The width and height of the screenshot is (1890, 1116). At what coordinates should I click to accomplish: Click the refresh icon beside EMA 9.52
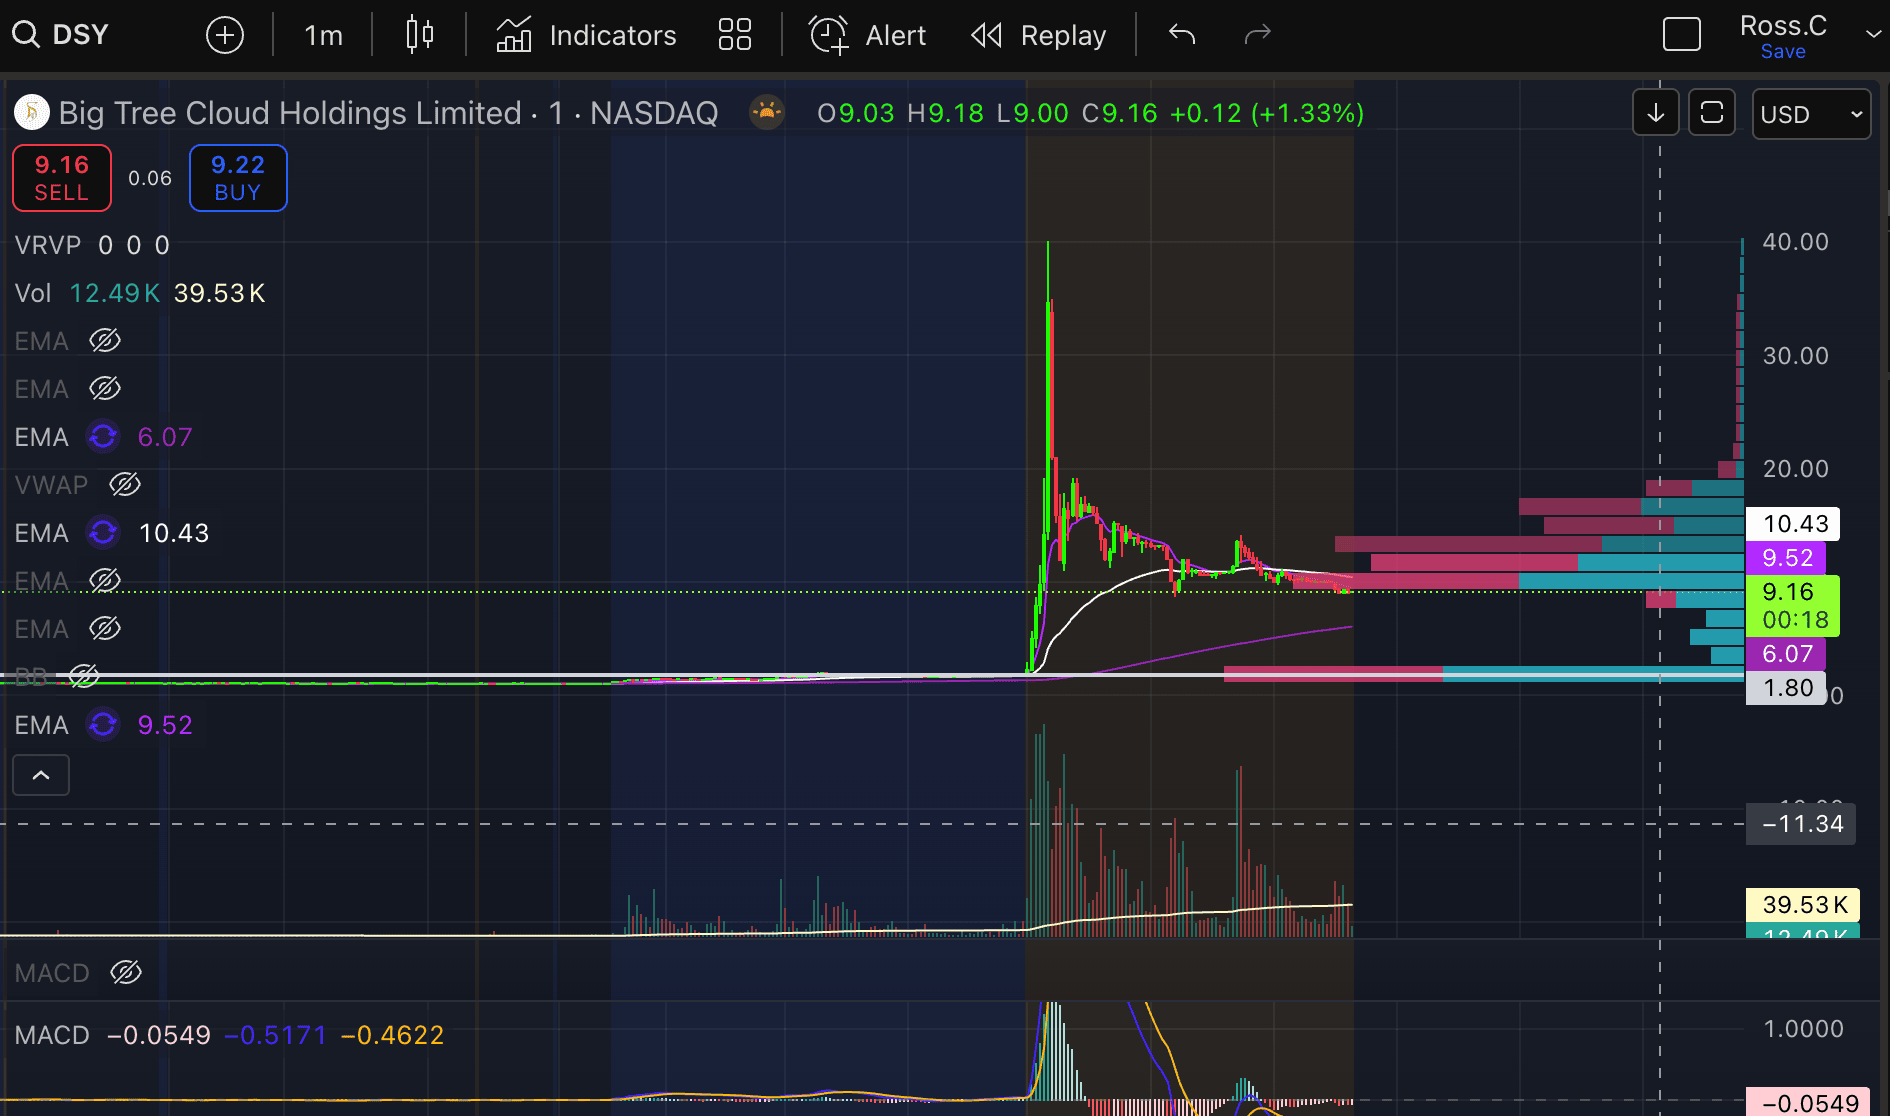pos(103,725)
